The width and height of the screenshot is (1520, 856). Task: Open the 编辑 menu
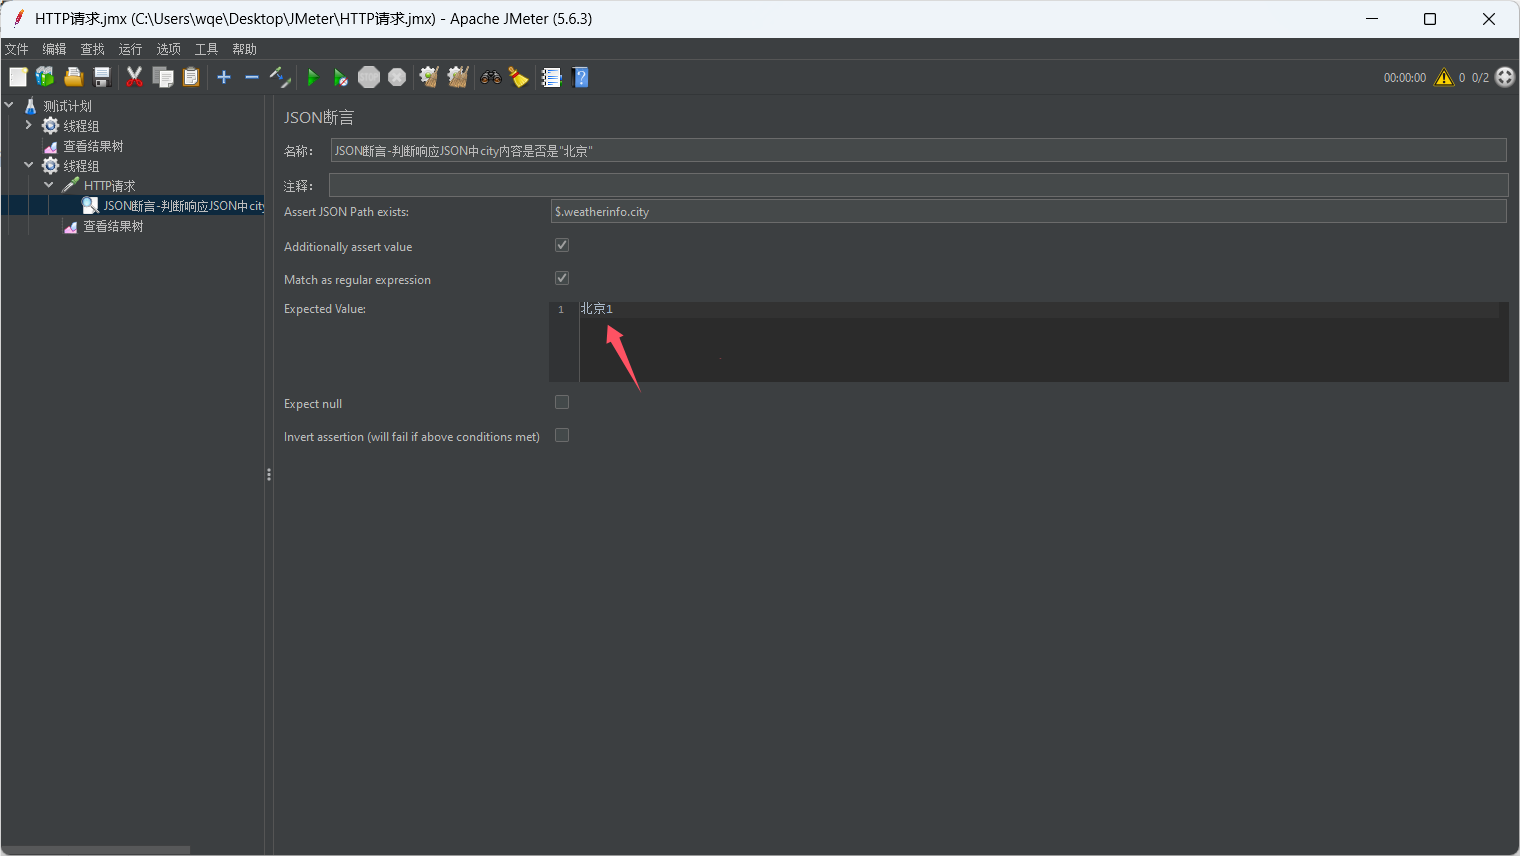[54, 49]
